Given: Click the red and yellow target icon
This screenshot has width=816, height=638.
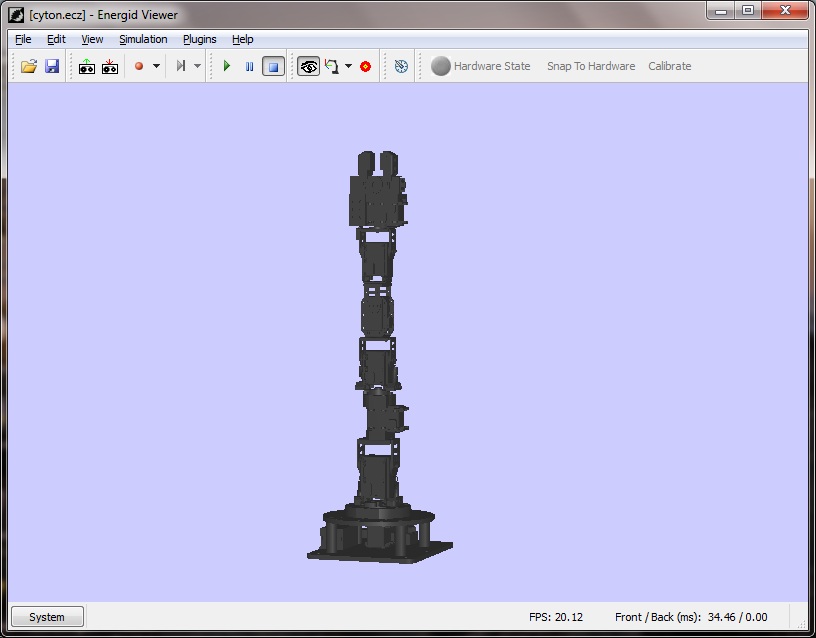Looking at the screenshot, I should (x=365, y=67).
